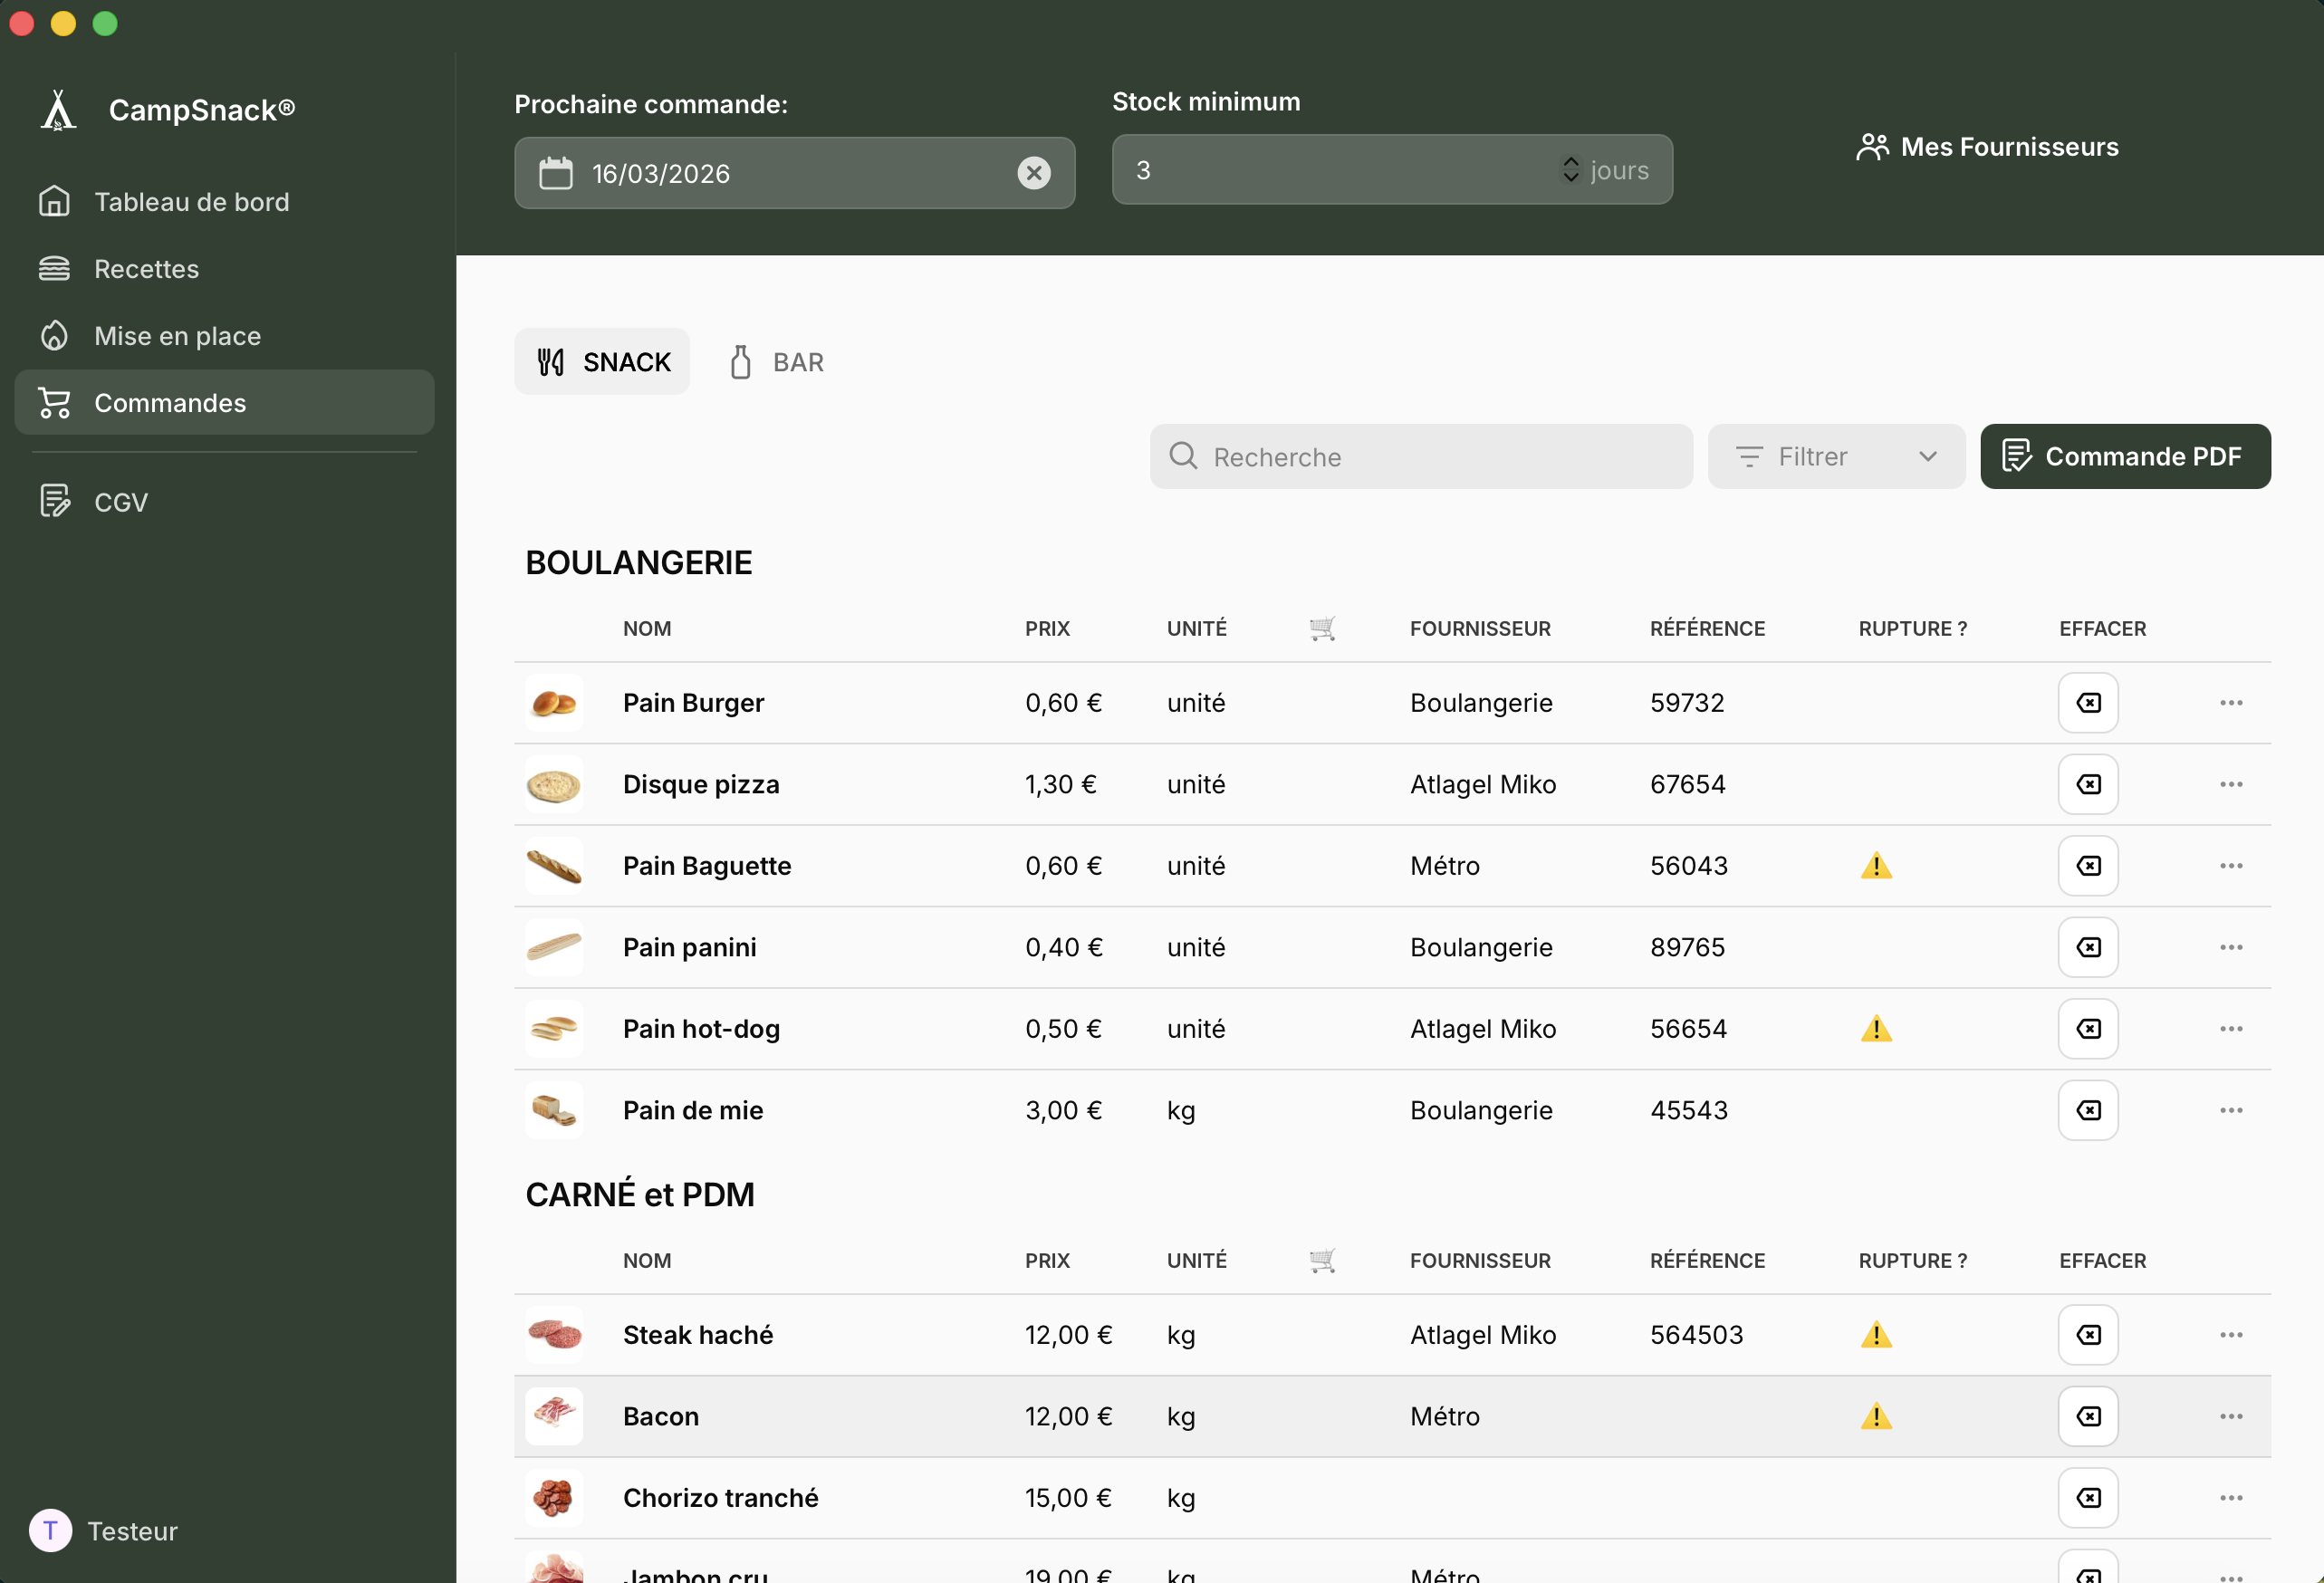This screenshot has height=1583, width=2324.
Task: Clear the Prochaine commande date
Action: tap(1033, 173)
